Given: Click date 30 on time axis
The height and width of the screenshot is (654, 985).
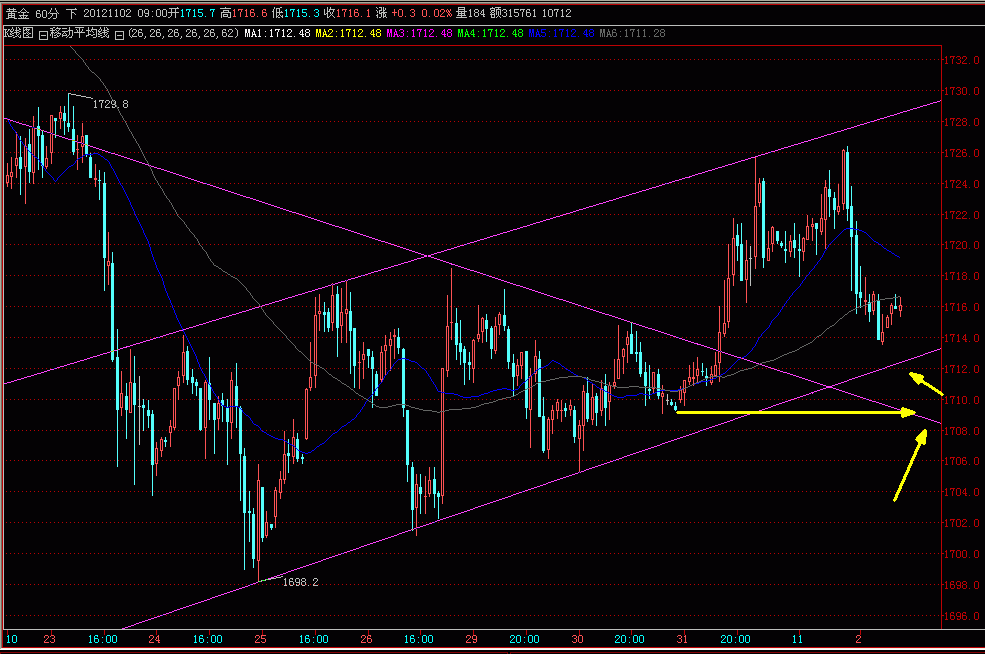Looking at the screenshot, I should pyautogui.click(x=577, y=640).
